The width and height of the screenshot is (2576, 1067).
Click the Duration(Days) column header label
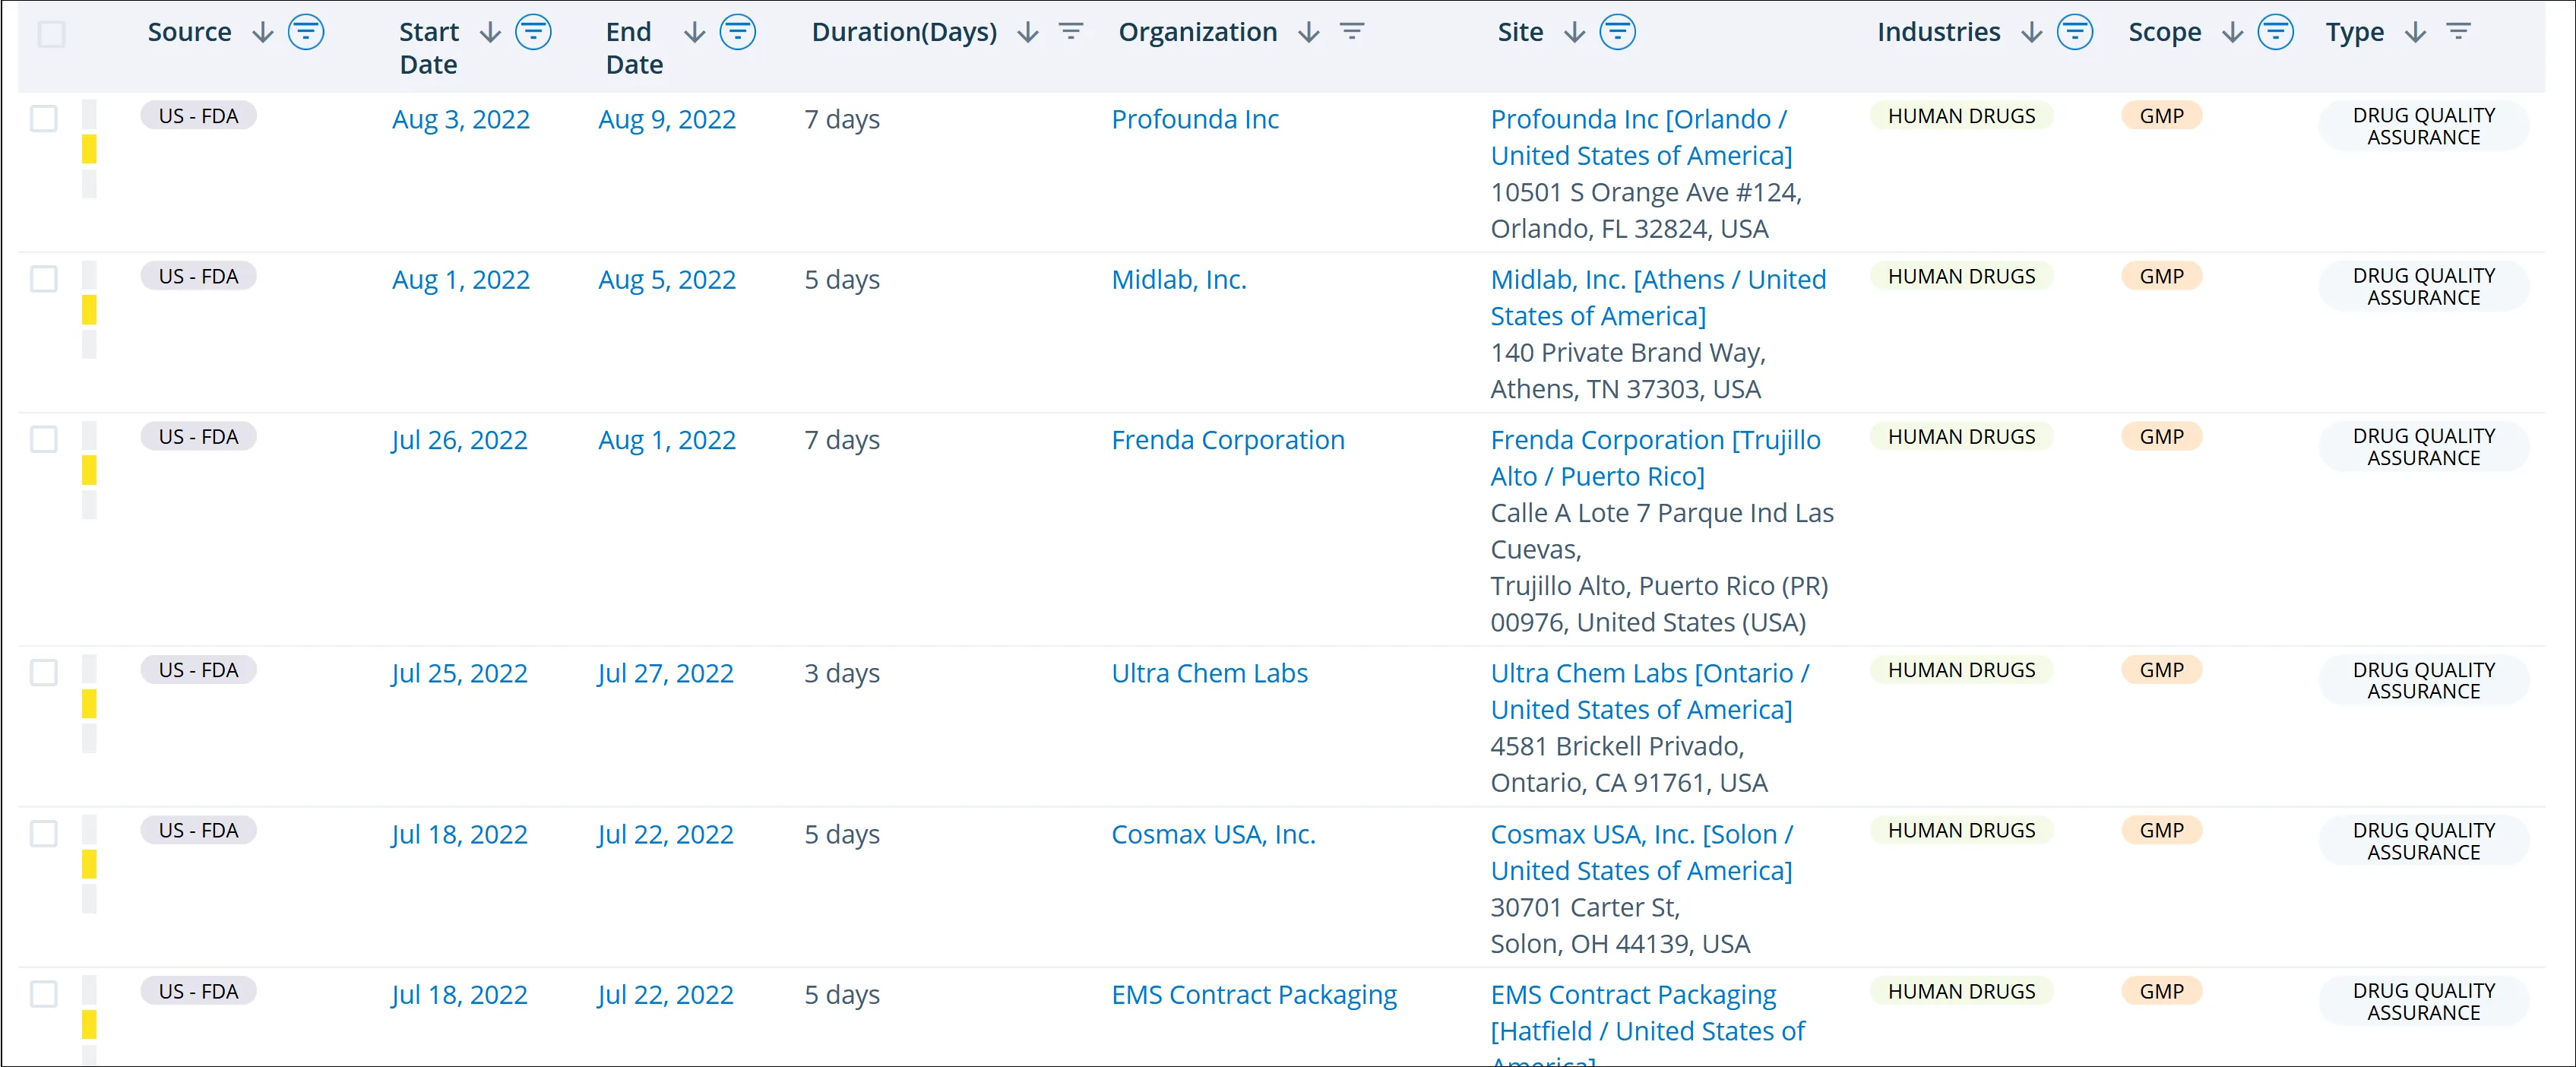click(x=903, y=32)
